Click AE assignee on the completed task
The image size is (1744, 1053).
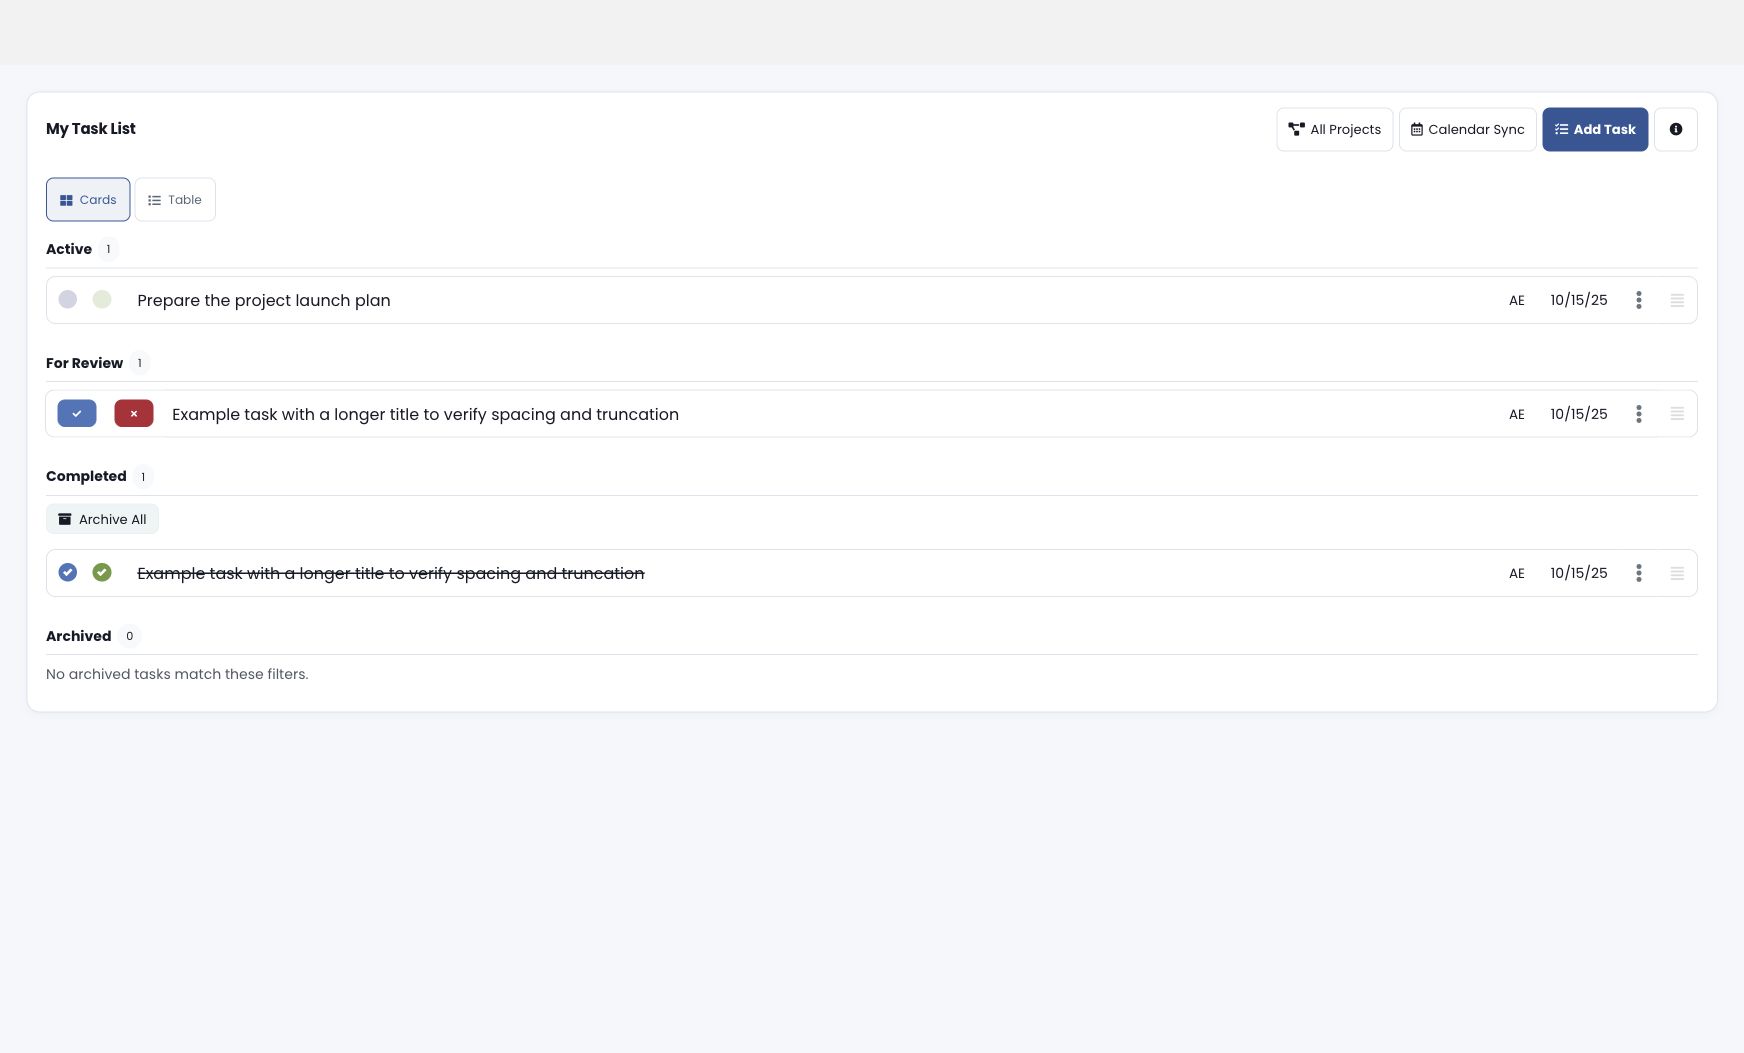pyautogui.click(x=1517, y=573)
